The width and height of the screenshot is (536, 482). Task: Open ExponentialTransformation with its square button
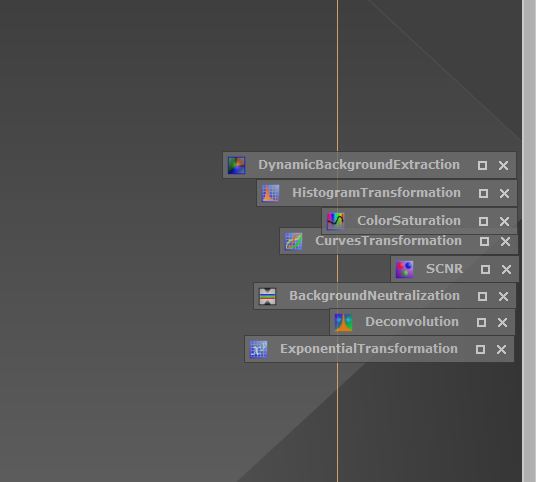(x=480, y=349)
